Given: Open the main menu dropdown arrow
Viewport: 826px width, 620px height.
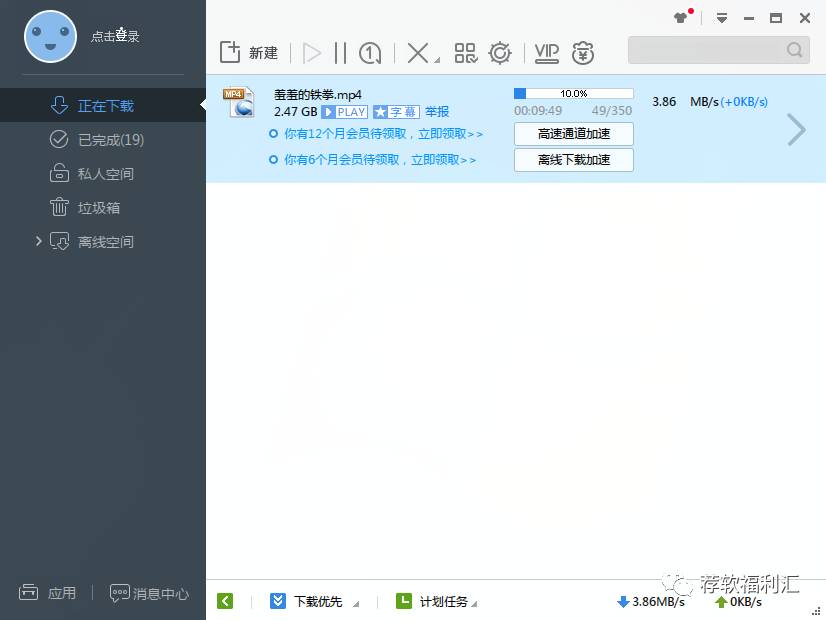Looking at the screenshot, I should coord(722,18).
